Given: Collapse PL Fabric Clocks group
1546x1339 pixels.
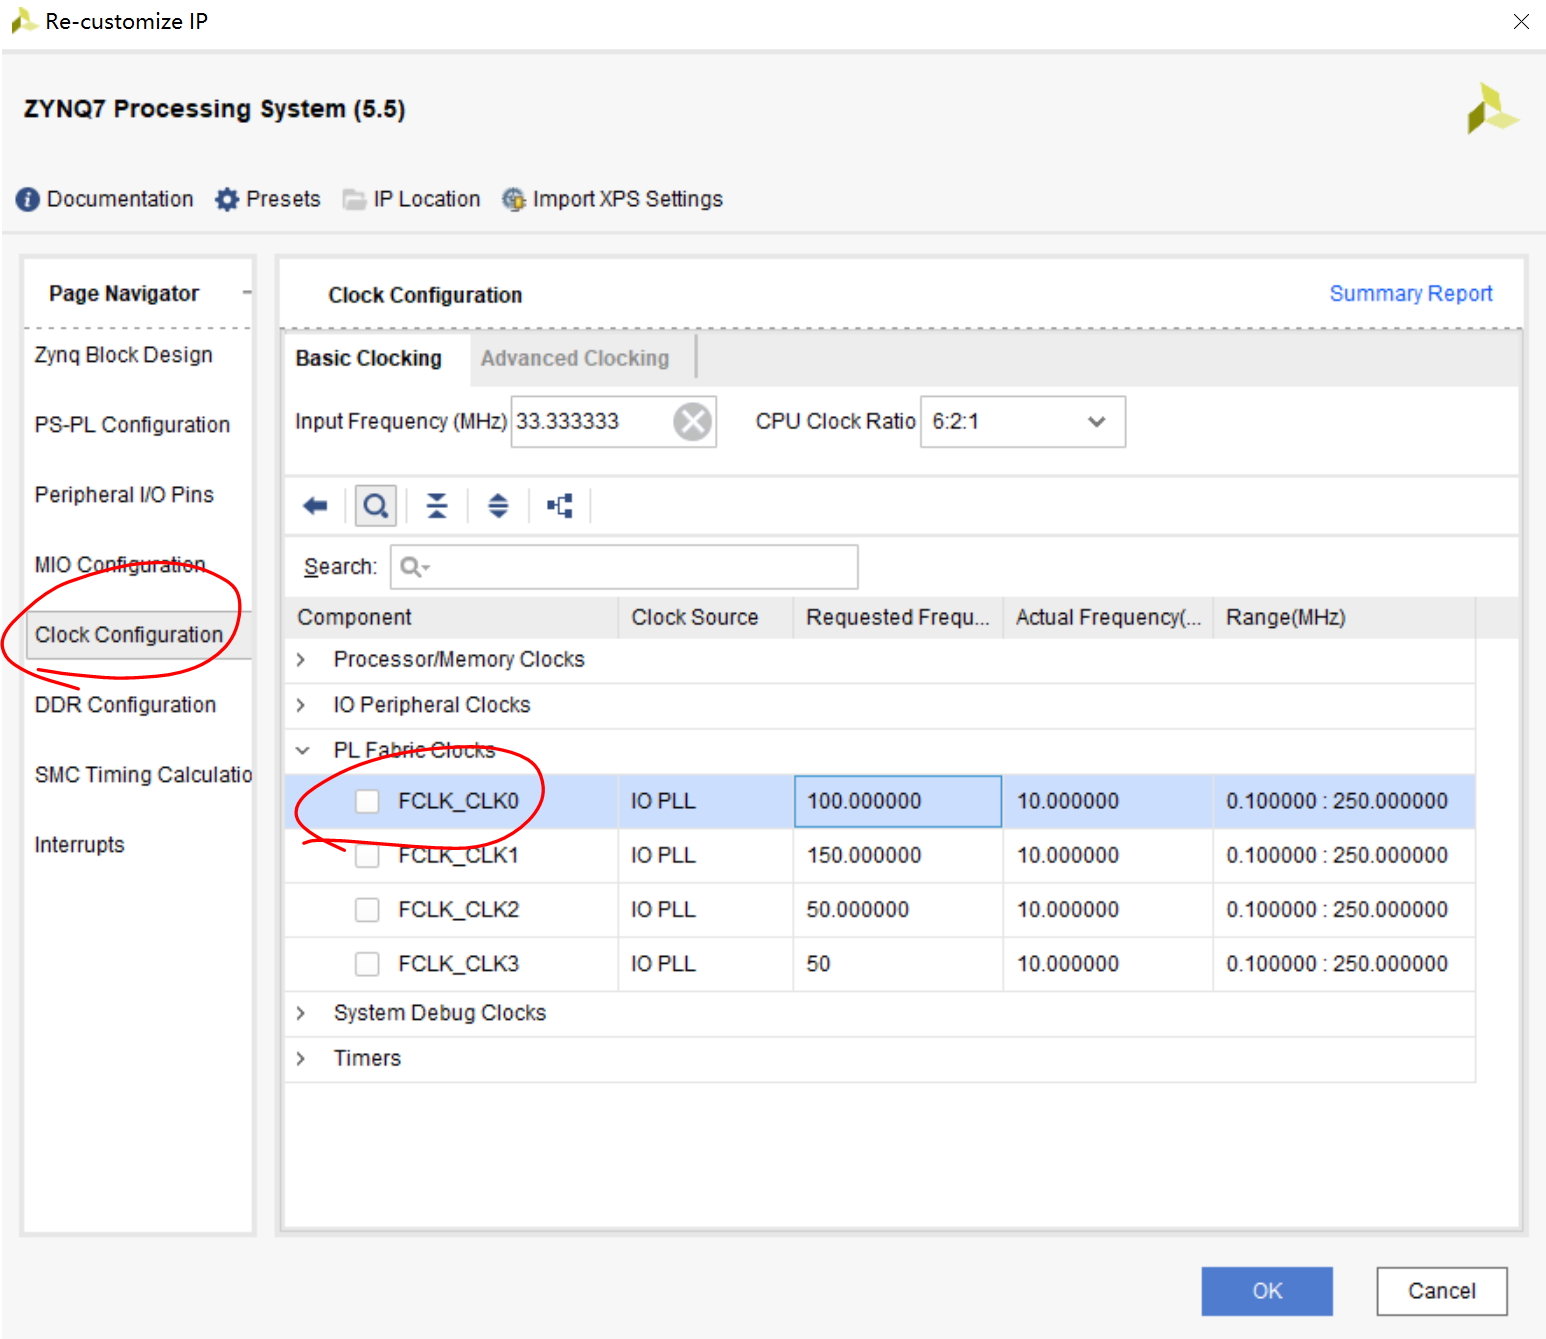Looking at the screenshot, I should (x=303, y=750).
